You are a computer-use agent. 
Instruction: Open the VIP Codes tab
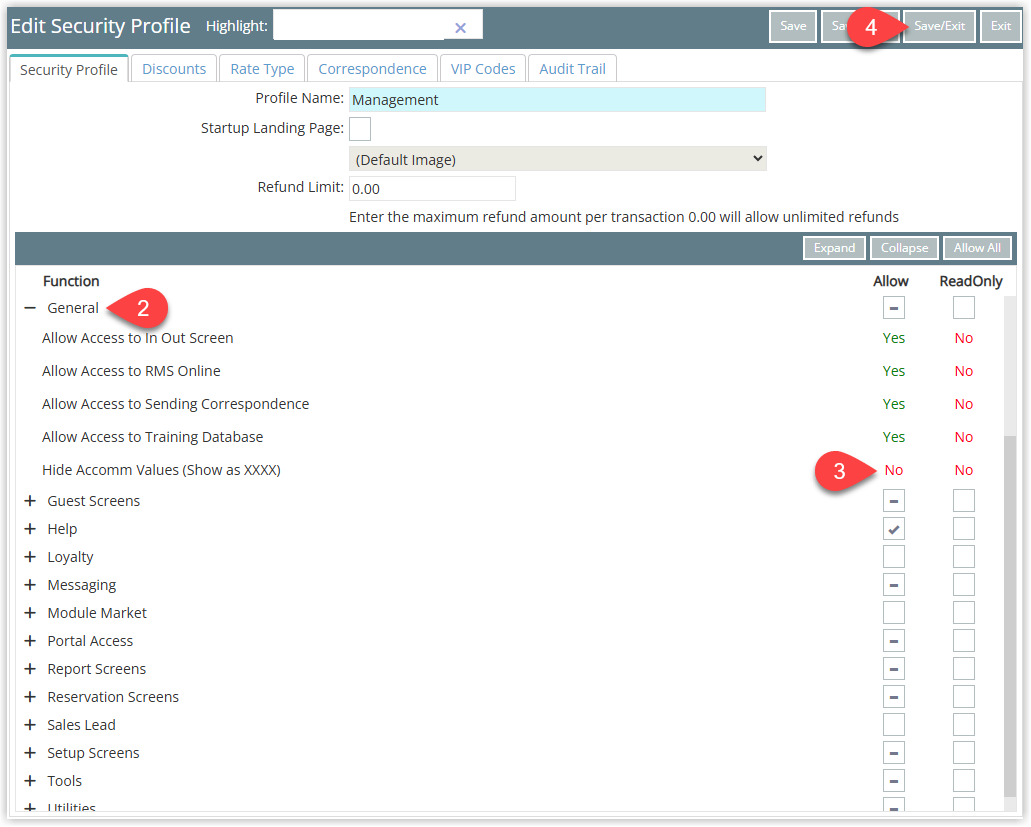[x=483, y=68]
